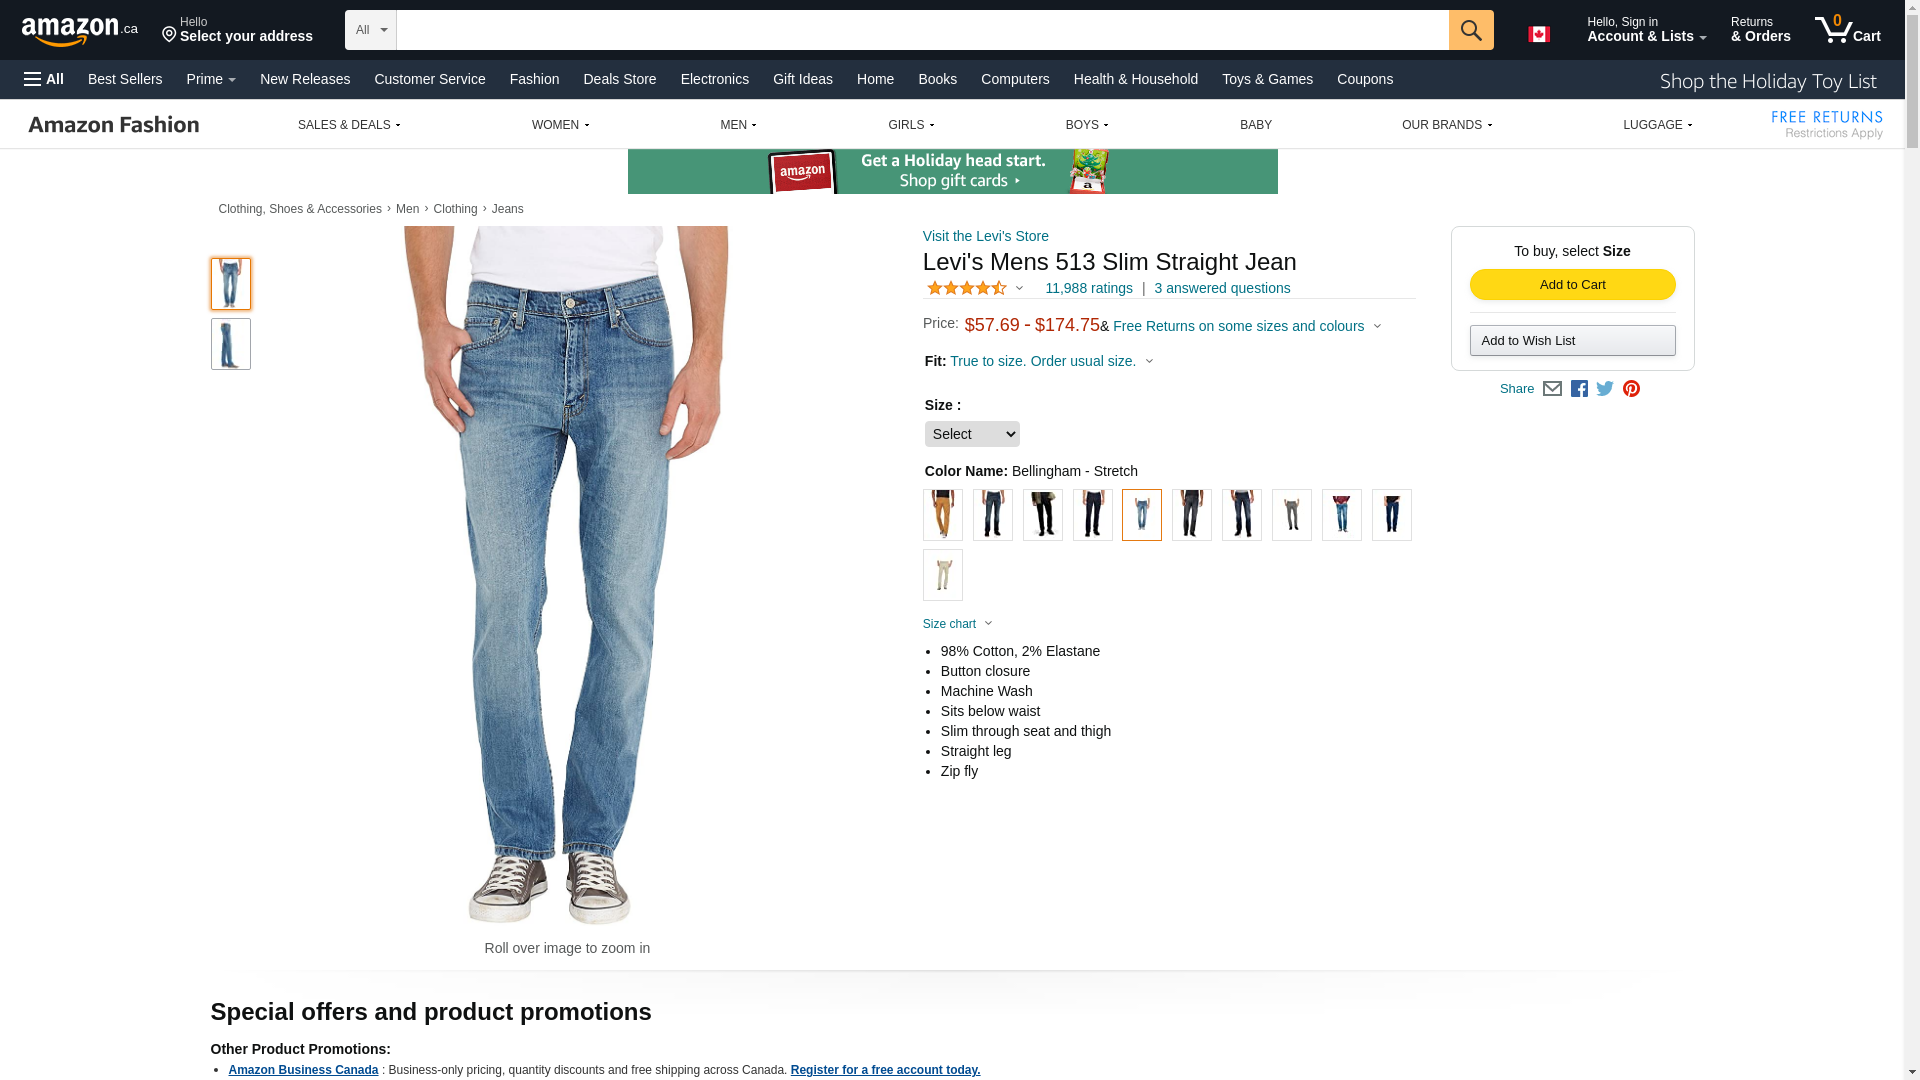Open the Size Select dropdown
Image resolution: width=1920 pixels, height=1080 pixels.
[972, 434]
